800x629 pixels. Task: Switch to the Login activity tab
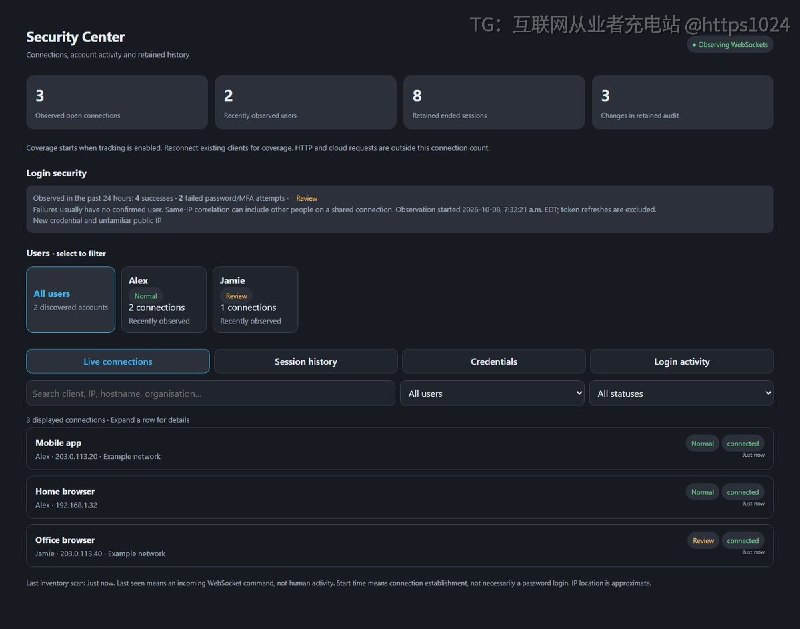pyautogui.click(x=682, y=361)
